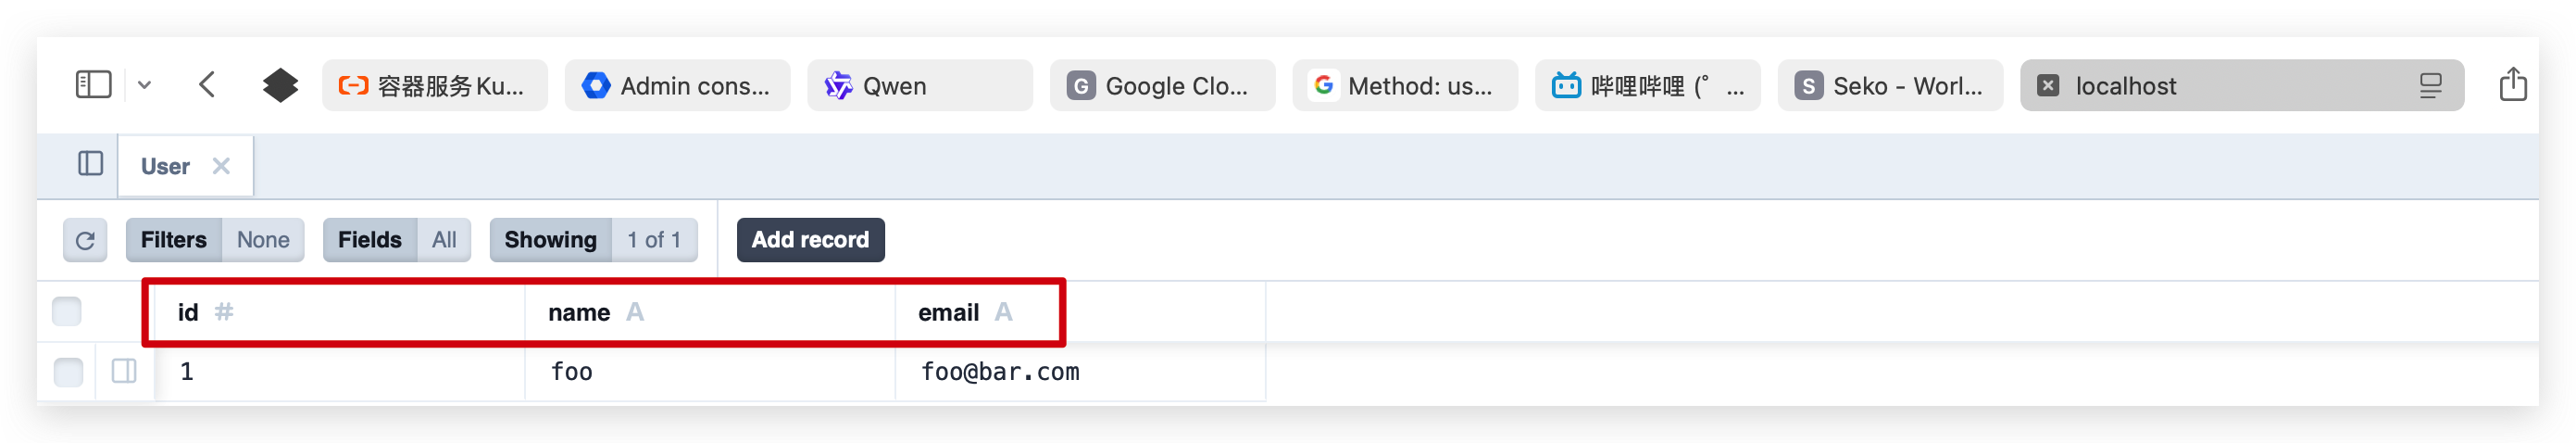Image resolution: width=2576 pixels, height=443 pixels.
Task: Click the dark layered extension icon
Action: click(280, 85)
